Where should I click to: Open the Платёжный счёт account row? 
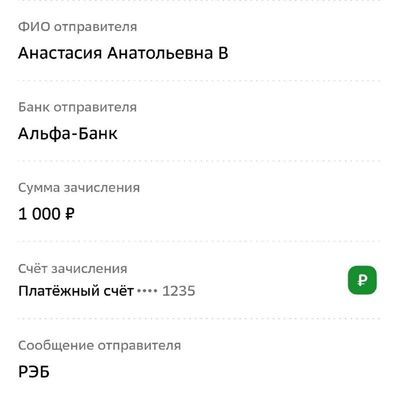(x=199, y=280)
